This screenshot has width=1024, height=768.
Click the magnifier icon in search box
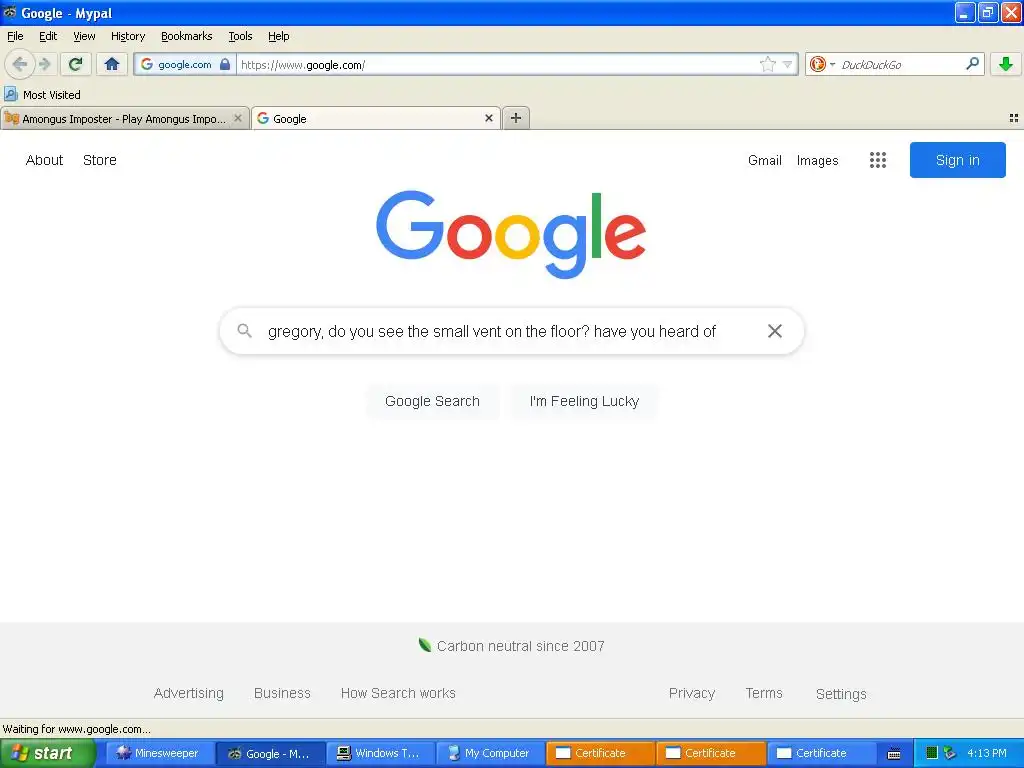click(x=244, y=330)
